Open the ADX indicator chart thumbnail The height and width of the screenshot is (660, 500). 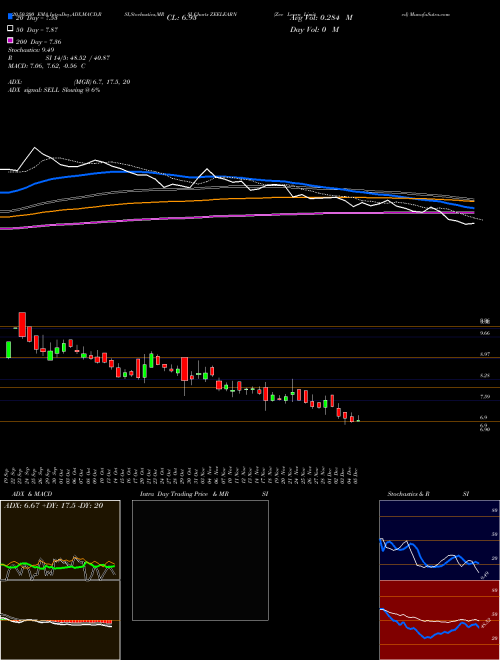pos(60,540)
